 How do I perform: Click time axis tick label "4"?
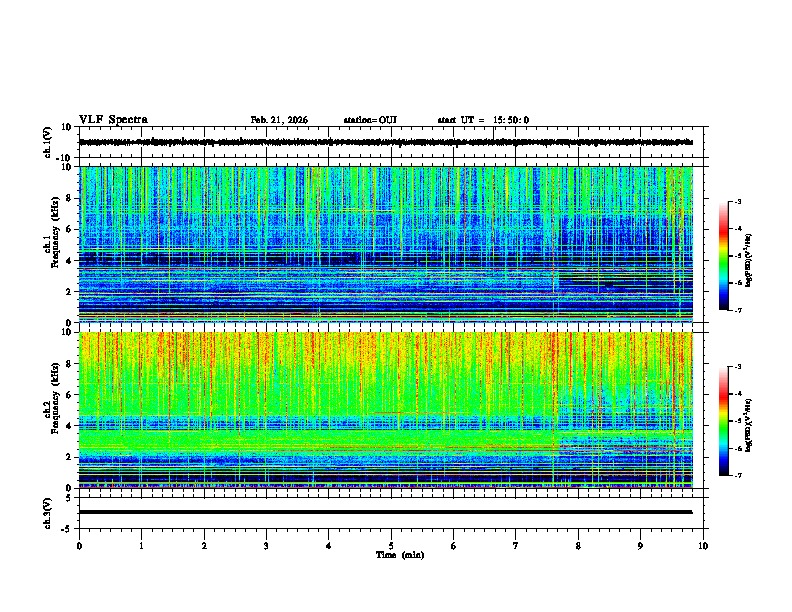coord(329,546)
